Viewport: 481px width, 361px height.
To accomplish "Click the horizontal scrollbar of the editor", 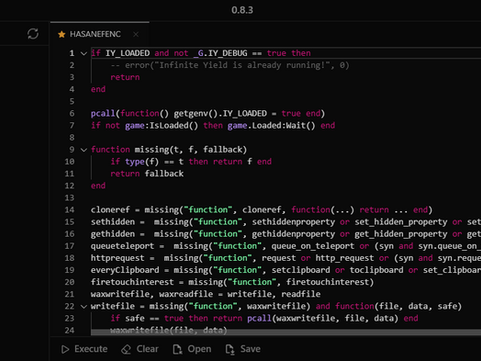I will coord(286,332).
